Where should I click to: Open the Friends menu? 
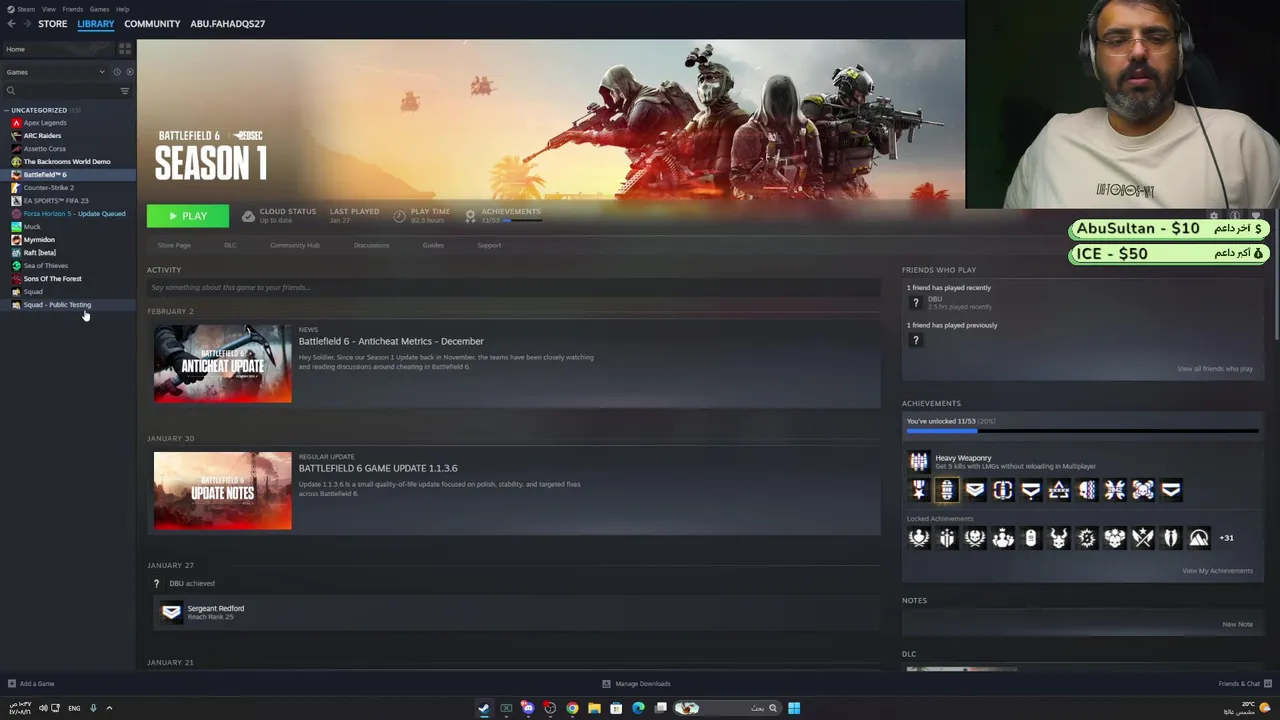pyautogui.click(x=72, y=9)
